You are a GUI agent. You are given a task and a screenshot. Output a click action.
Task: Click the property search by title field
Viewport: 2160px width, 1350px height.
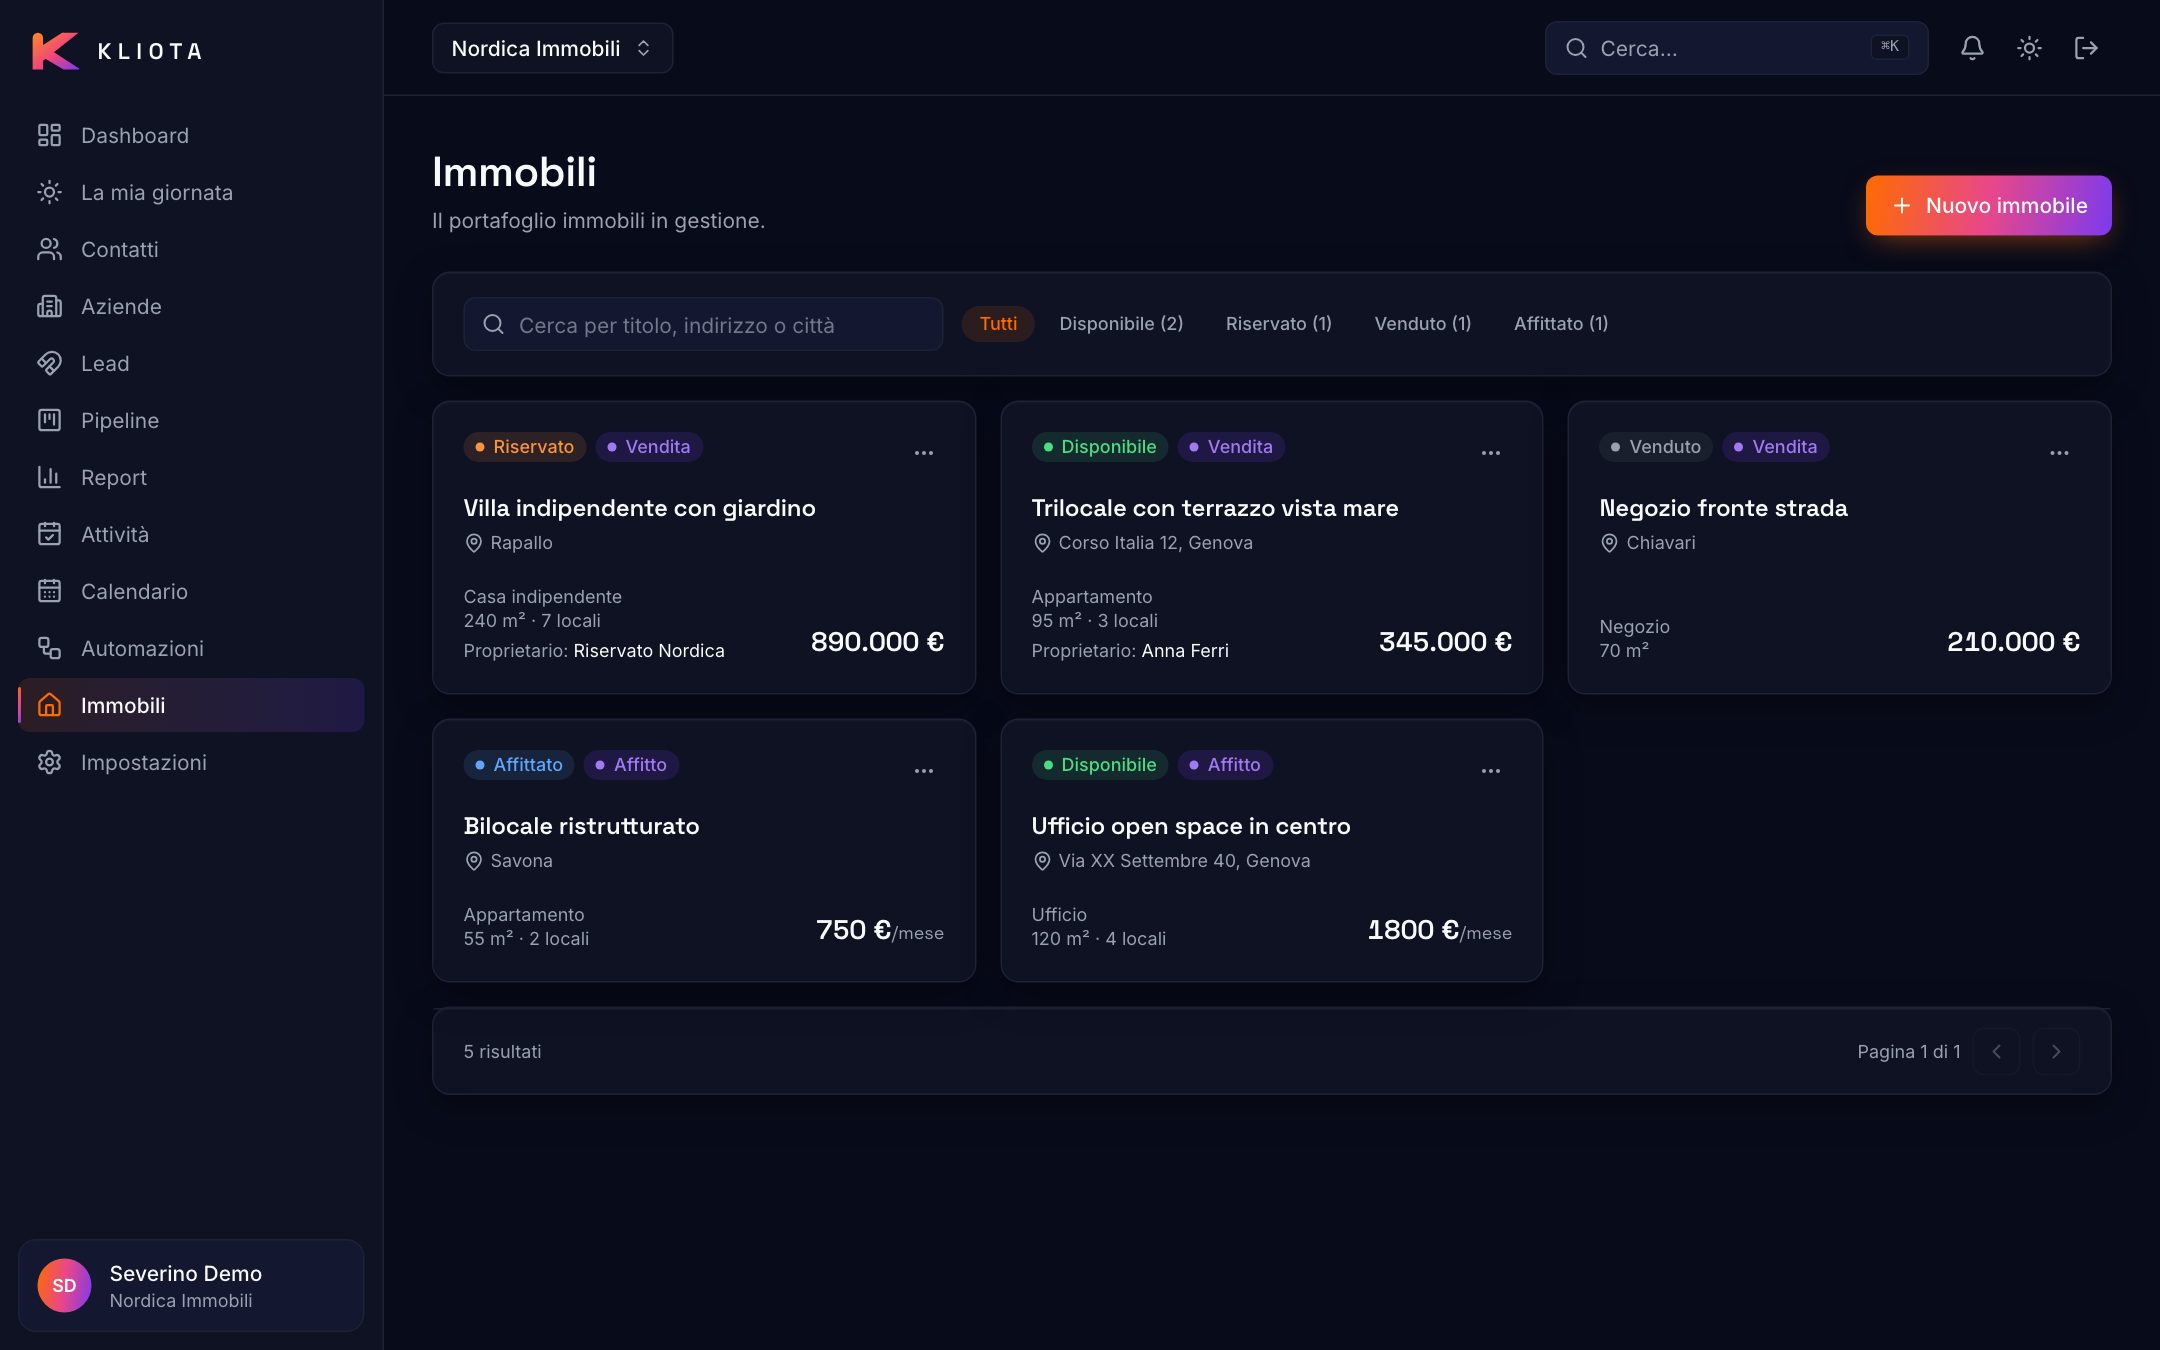[x=703, y=324]
